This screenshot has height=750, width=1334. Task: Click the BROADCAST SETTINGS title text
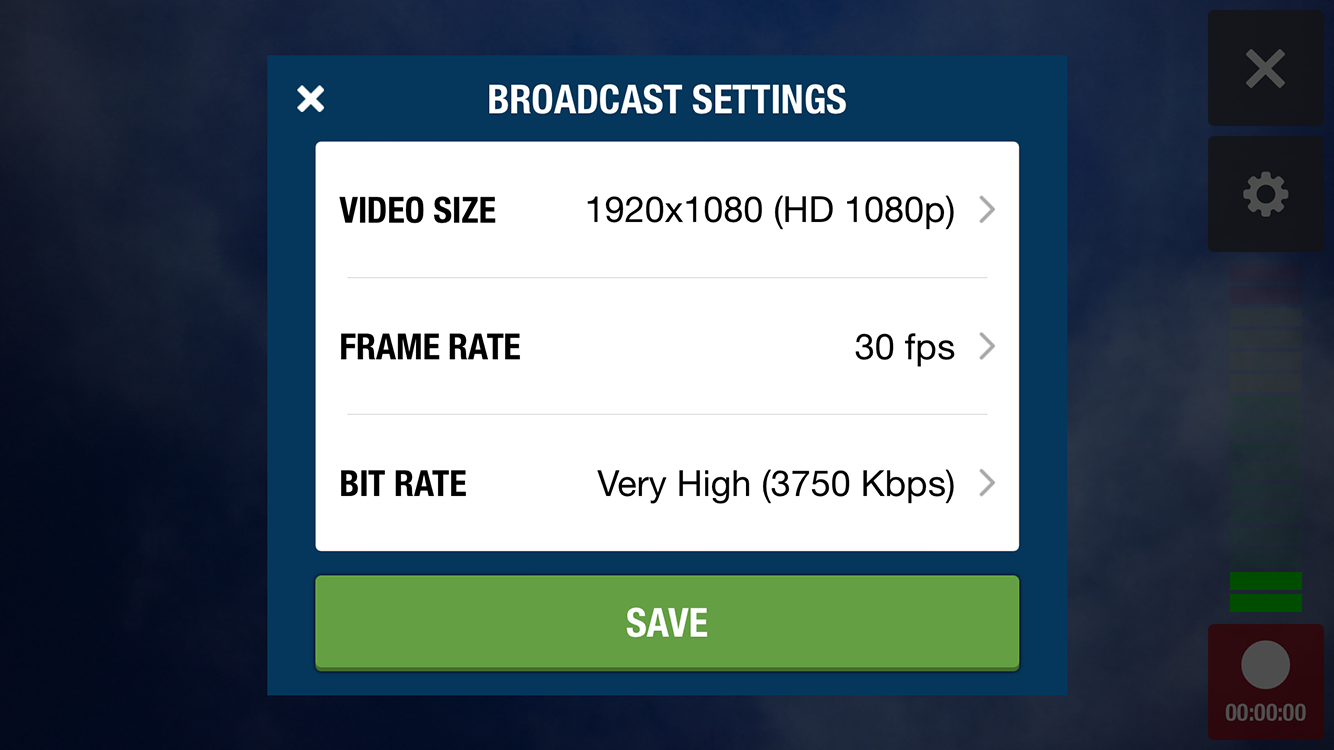pyautogui.click(x=667, y=100)
